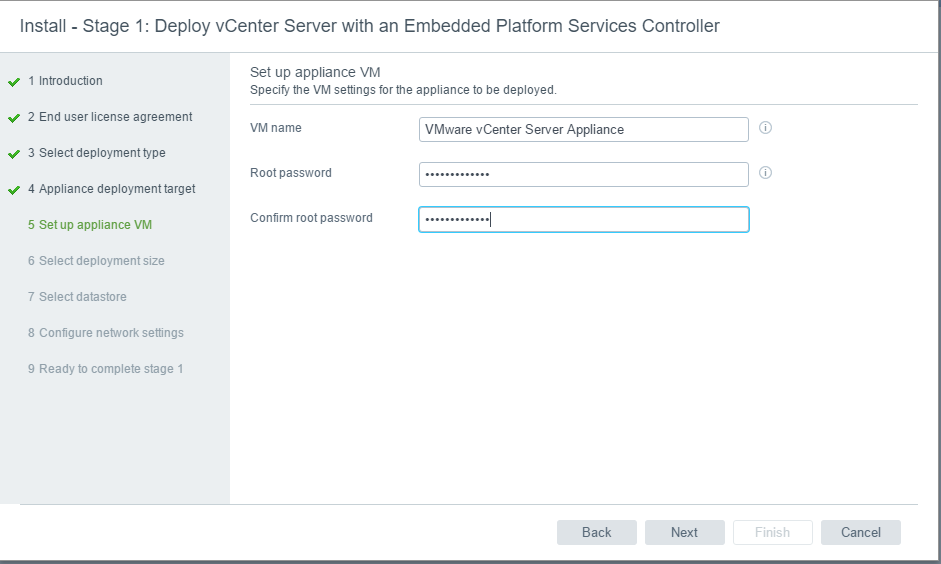Click the Root password info icon
Screen dimensions: 941x564
click(x=765, y=173)
